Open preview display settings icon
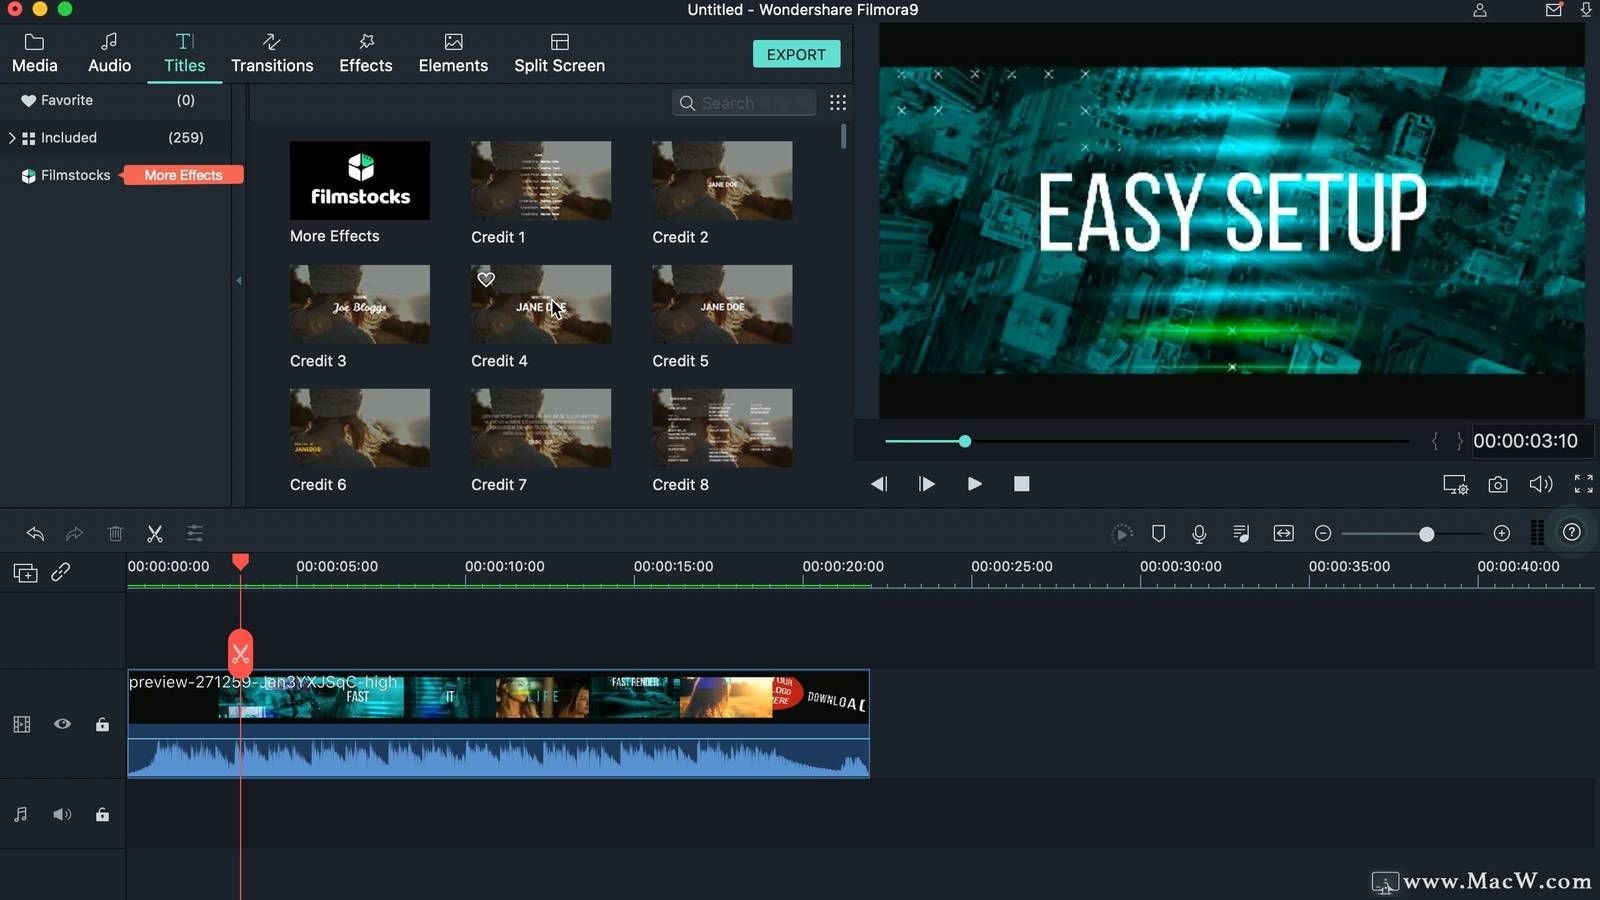 pos(1455,485)
